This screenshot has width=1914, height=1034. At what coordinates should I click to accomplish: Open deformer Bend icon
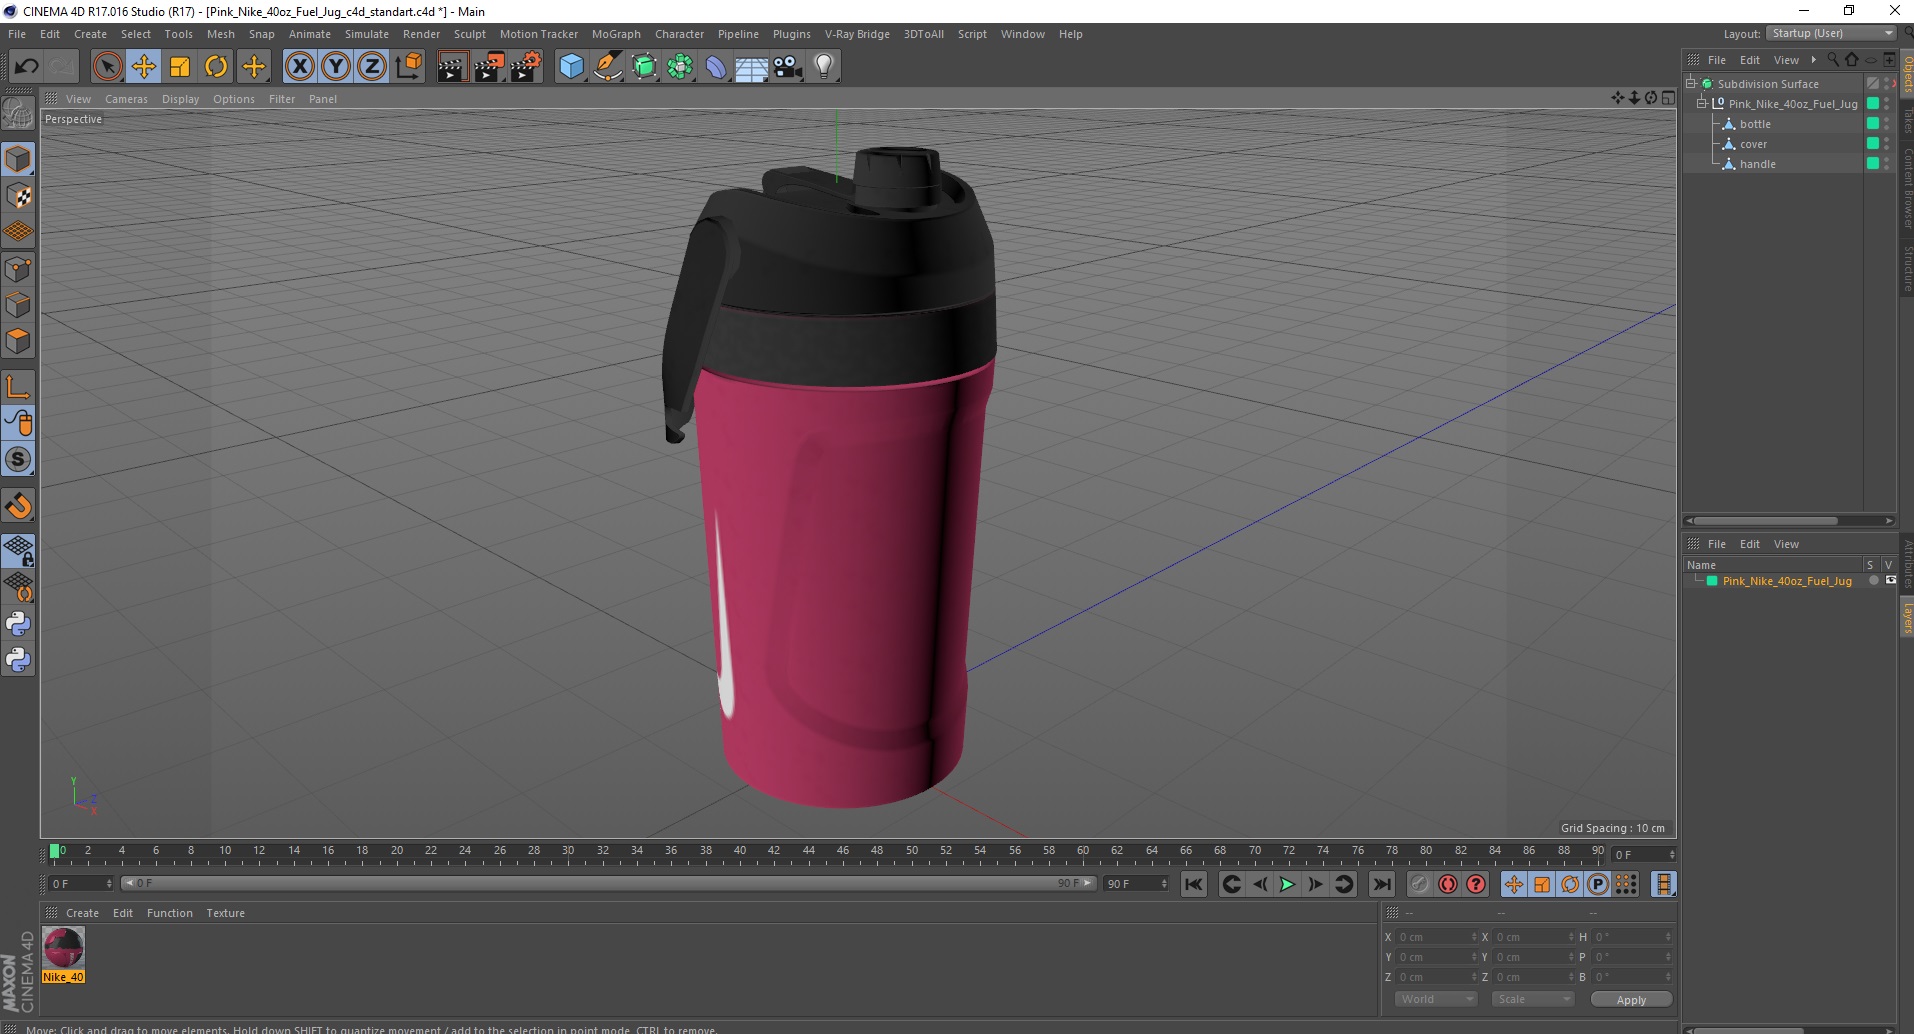tap(716, 67)
